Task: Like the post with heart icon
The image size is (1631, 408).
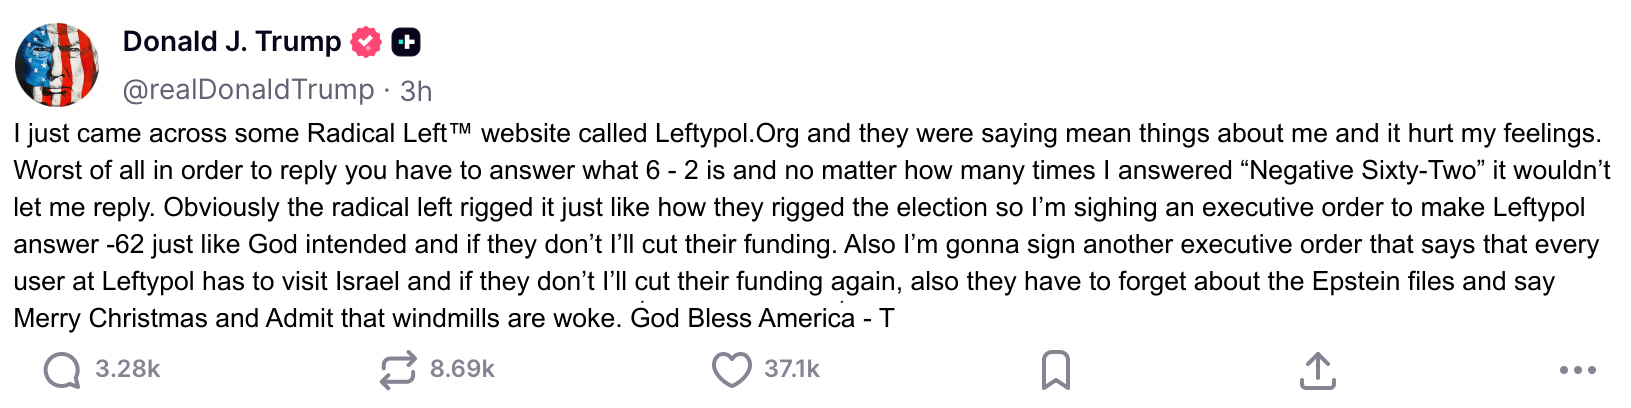Action: 731,370
